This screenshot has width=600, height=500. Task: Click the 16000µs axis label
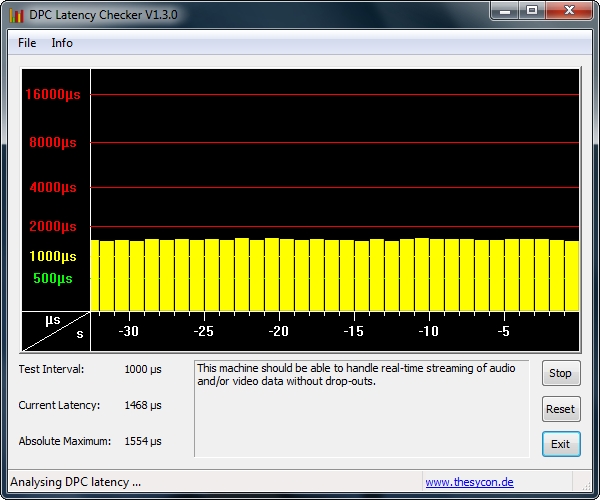click(x=53, y=94)
